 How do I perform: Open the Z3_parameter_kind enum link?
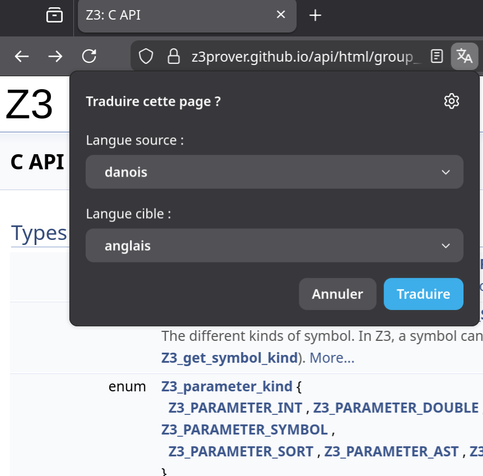[x=227, y=387]
